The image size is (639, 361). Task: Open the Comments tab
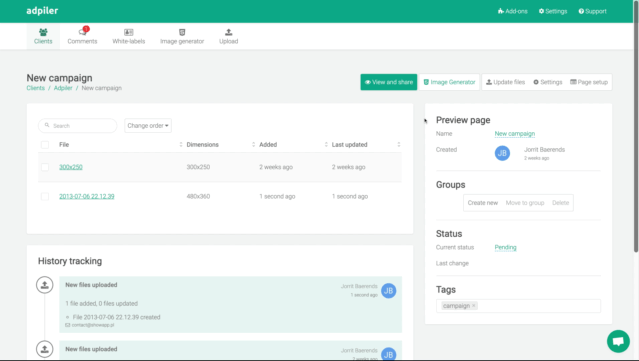[82, 36]
